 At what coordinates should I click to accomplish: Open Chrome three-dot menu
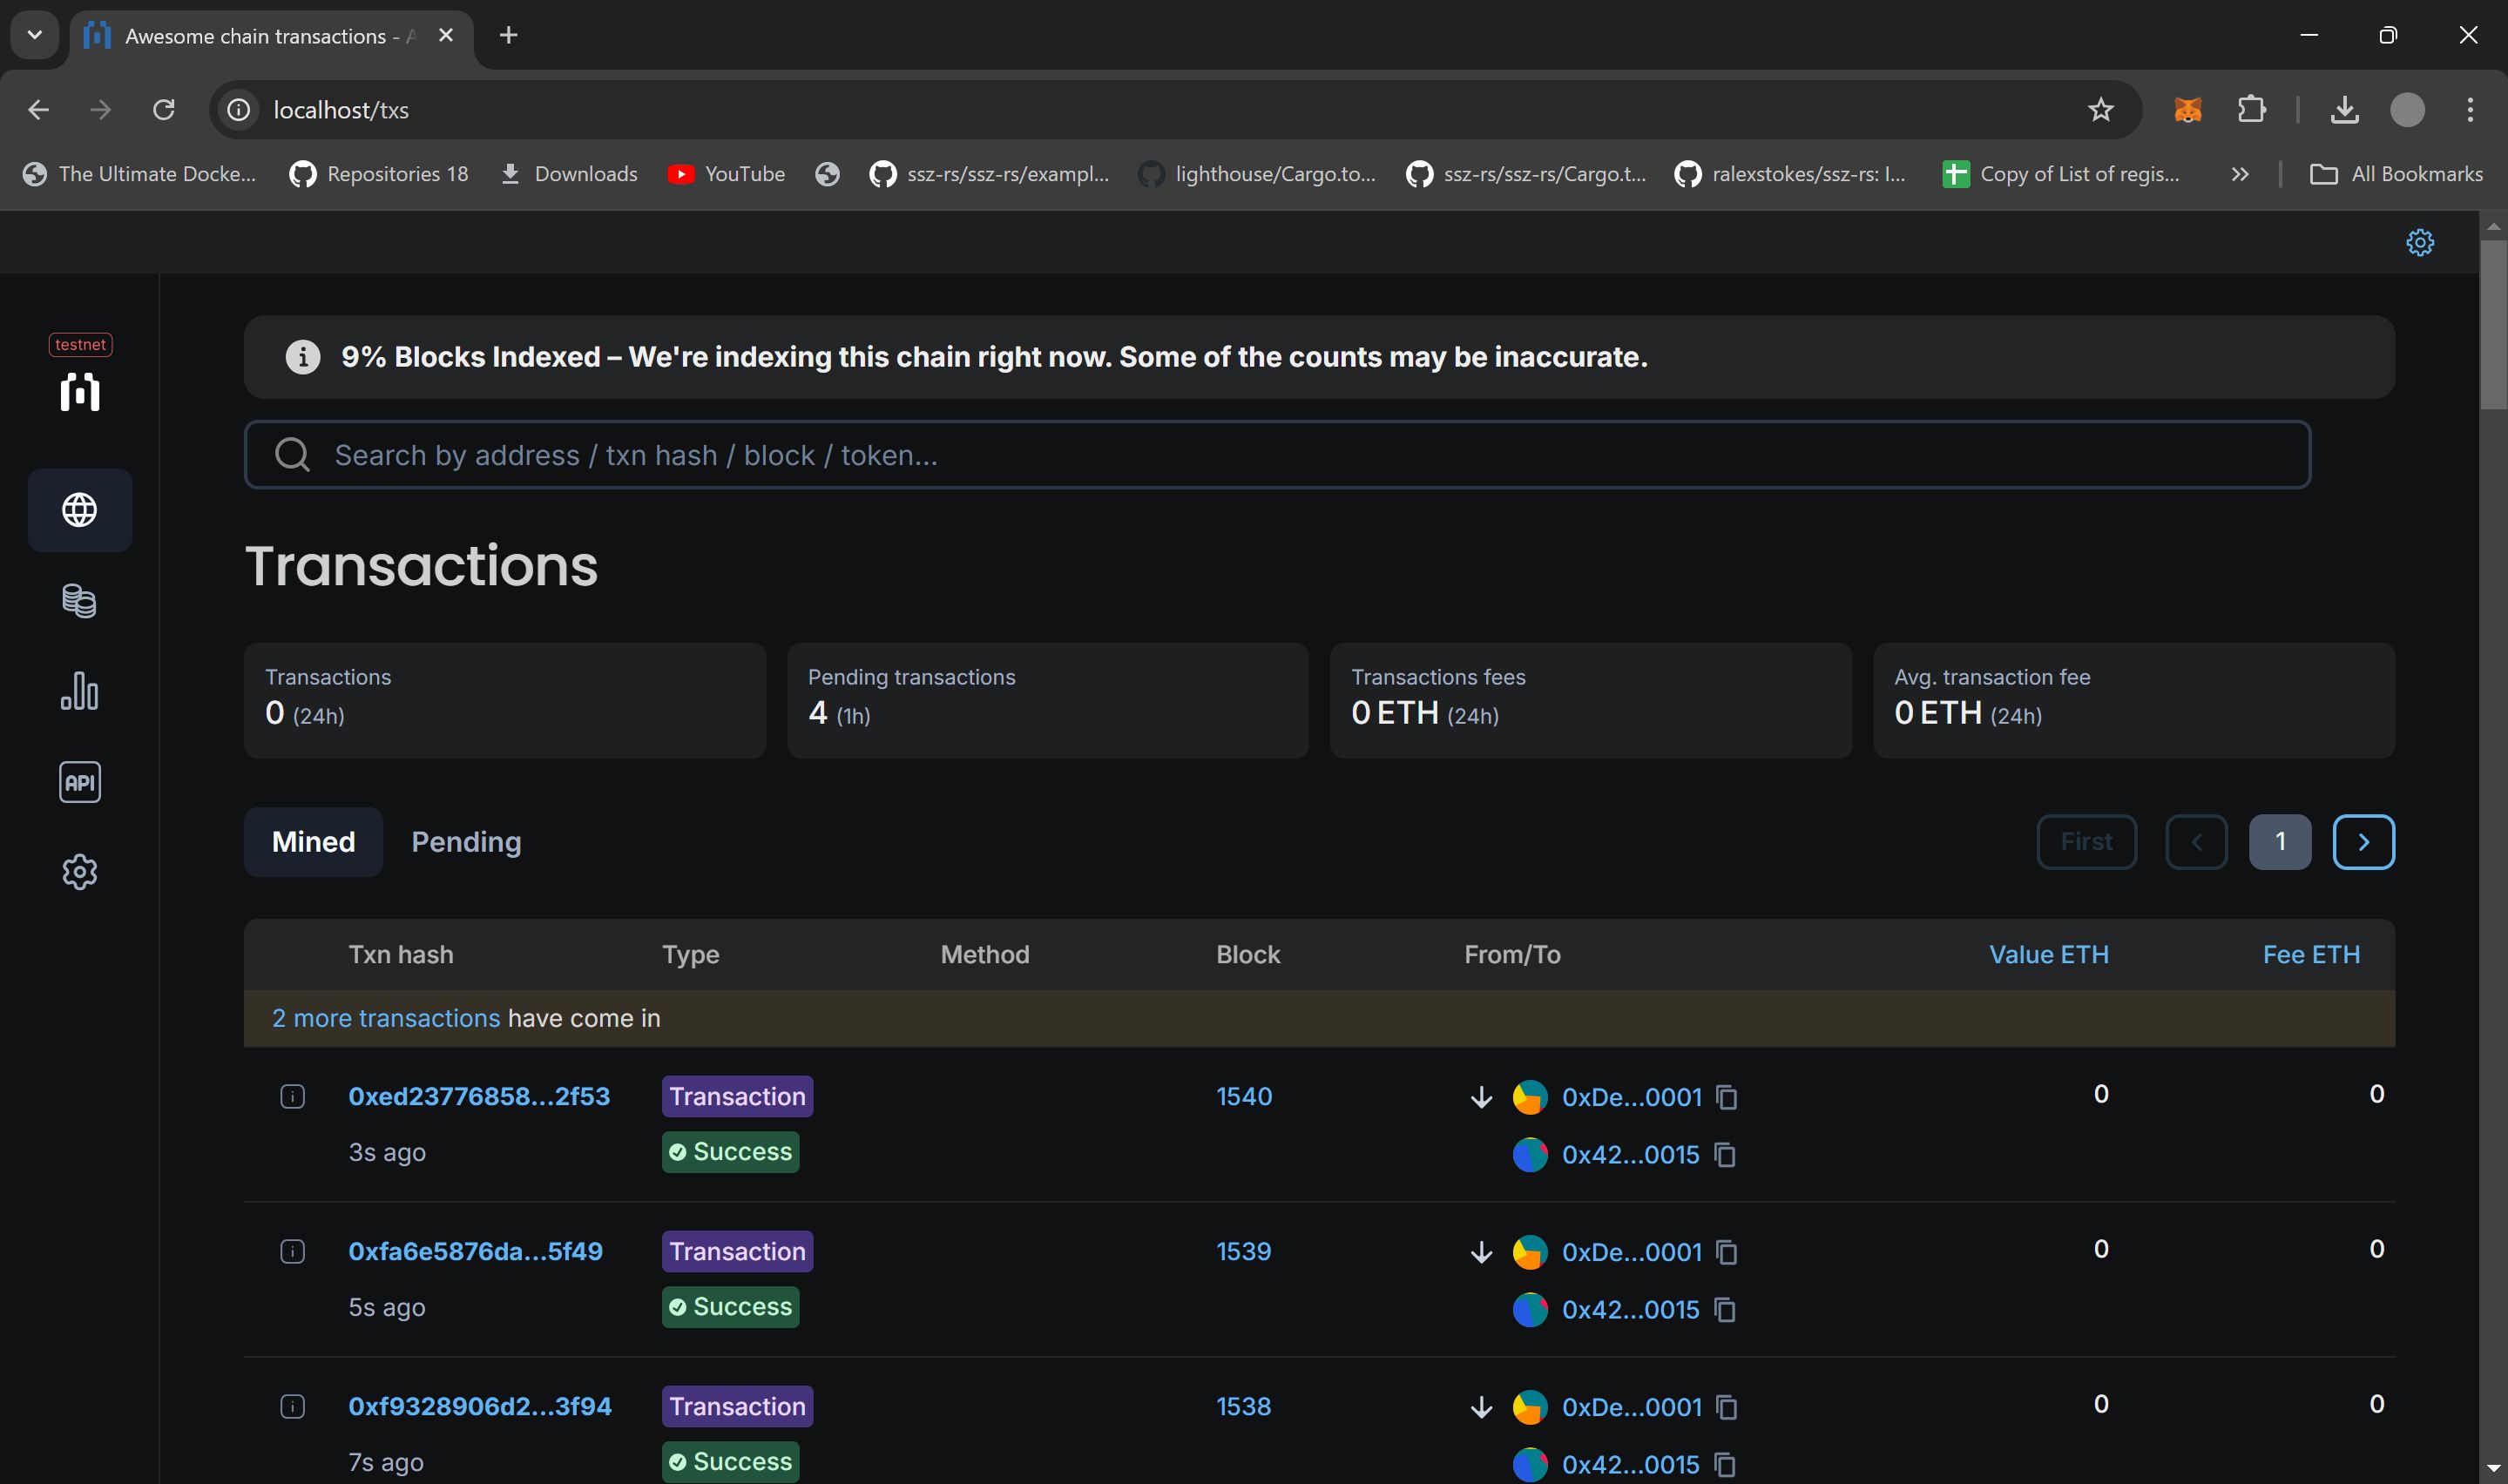pos(2470,109)
